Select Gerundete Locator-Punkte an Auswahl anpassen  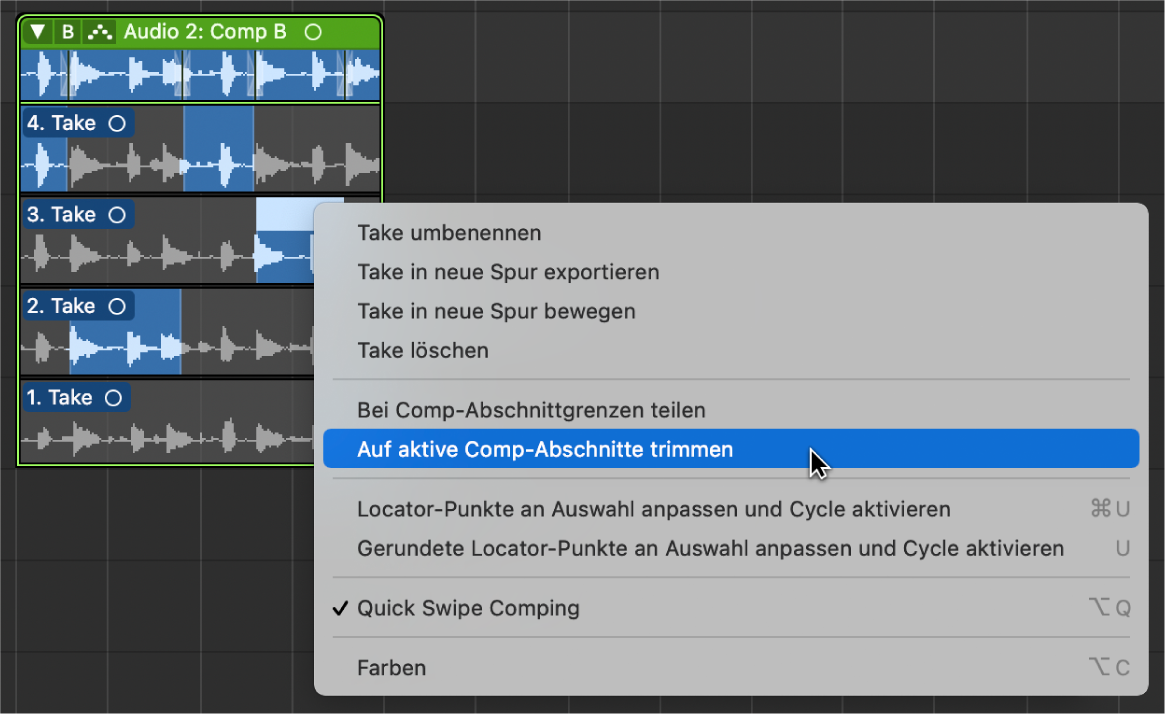(710, 549)
